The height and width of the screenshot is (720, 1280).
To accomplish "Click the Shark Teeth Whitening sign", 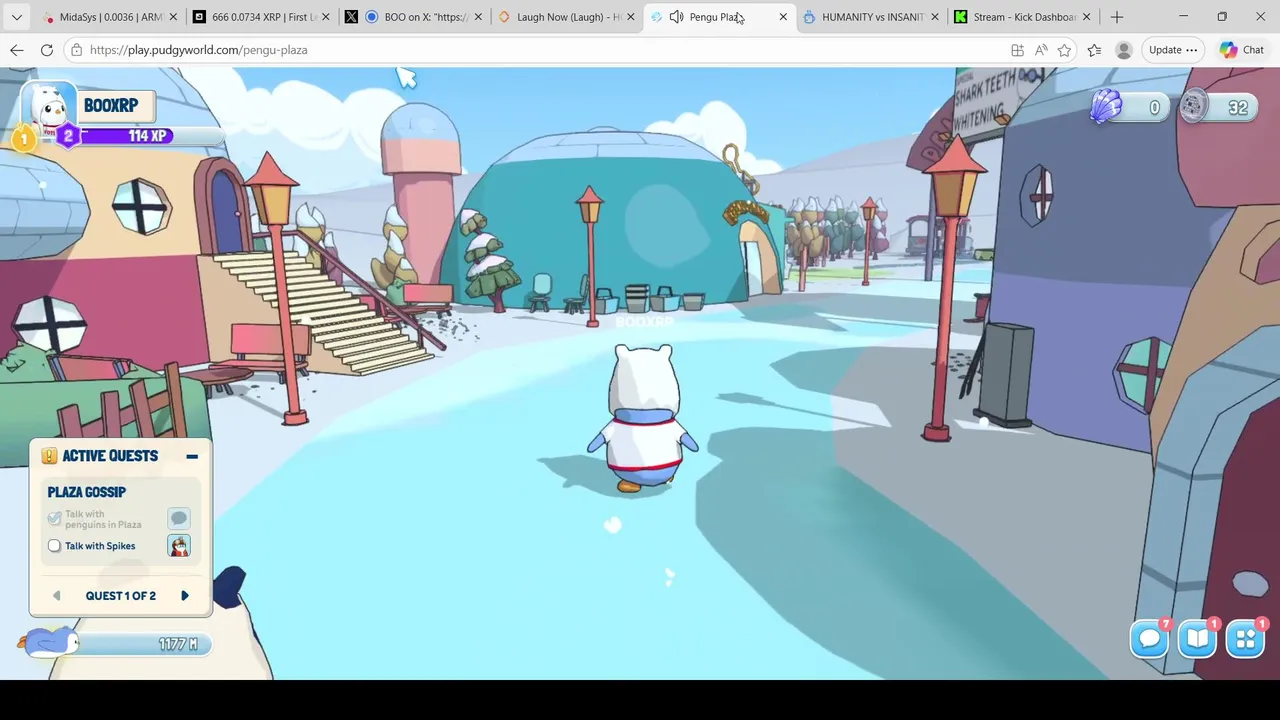I will click(x=986, y=103).
